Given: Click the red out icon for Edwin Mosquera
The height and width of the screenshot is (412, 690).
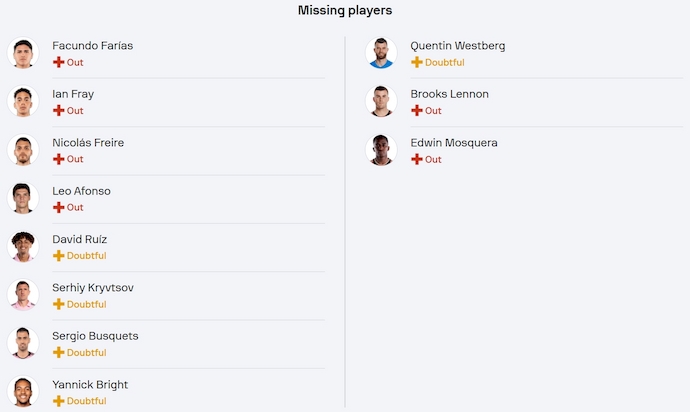Looking at the screenshot, I should pos(416,159).
